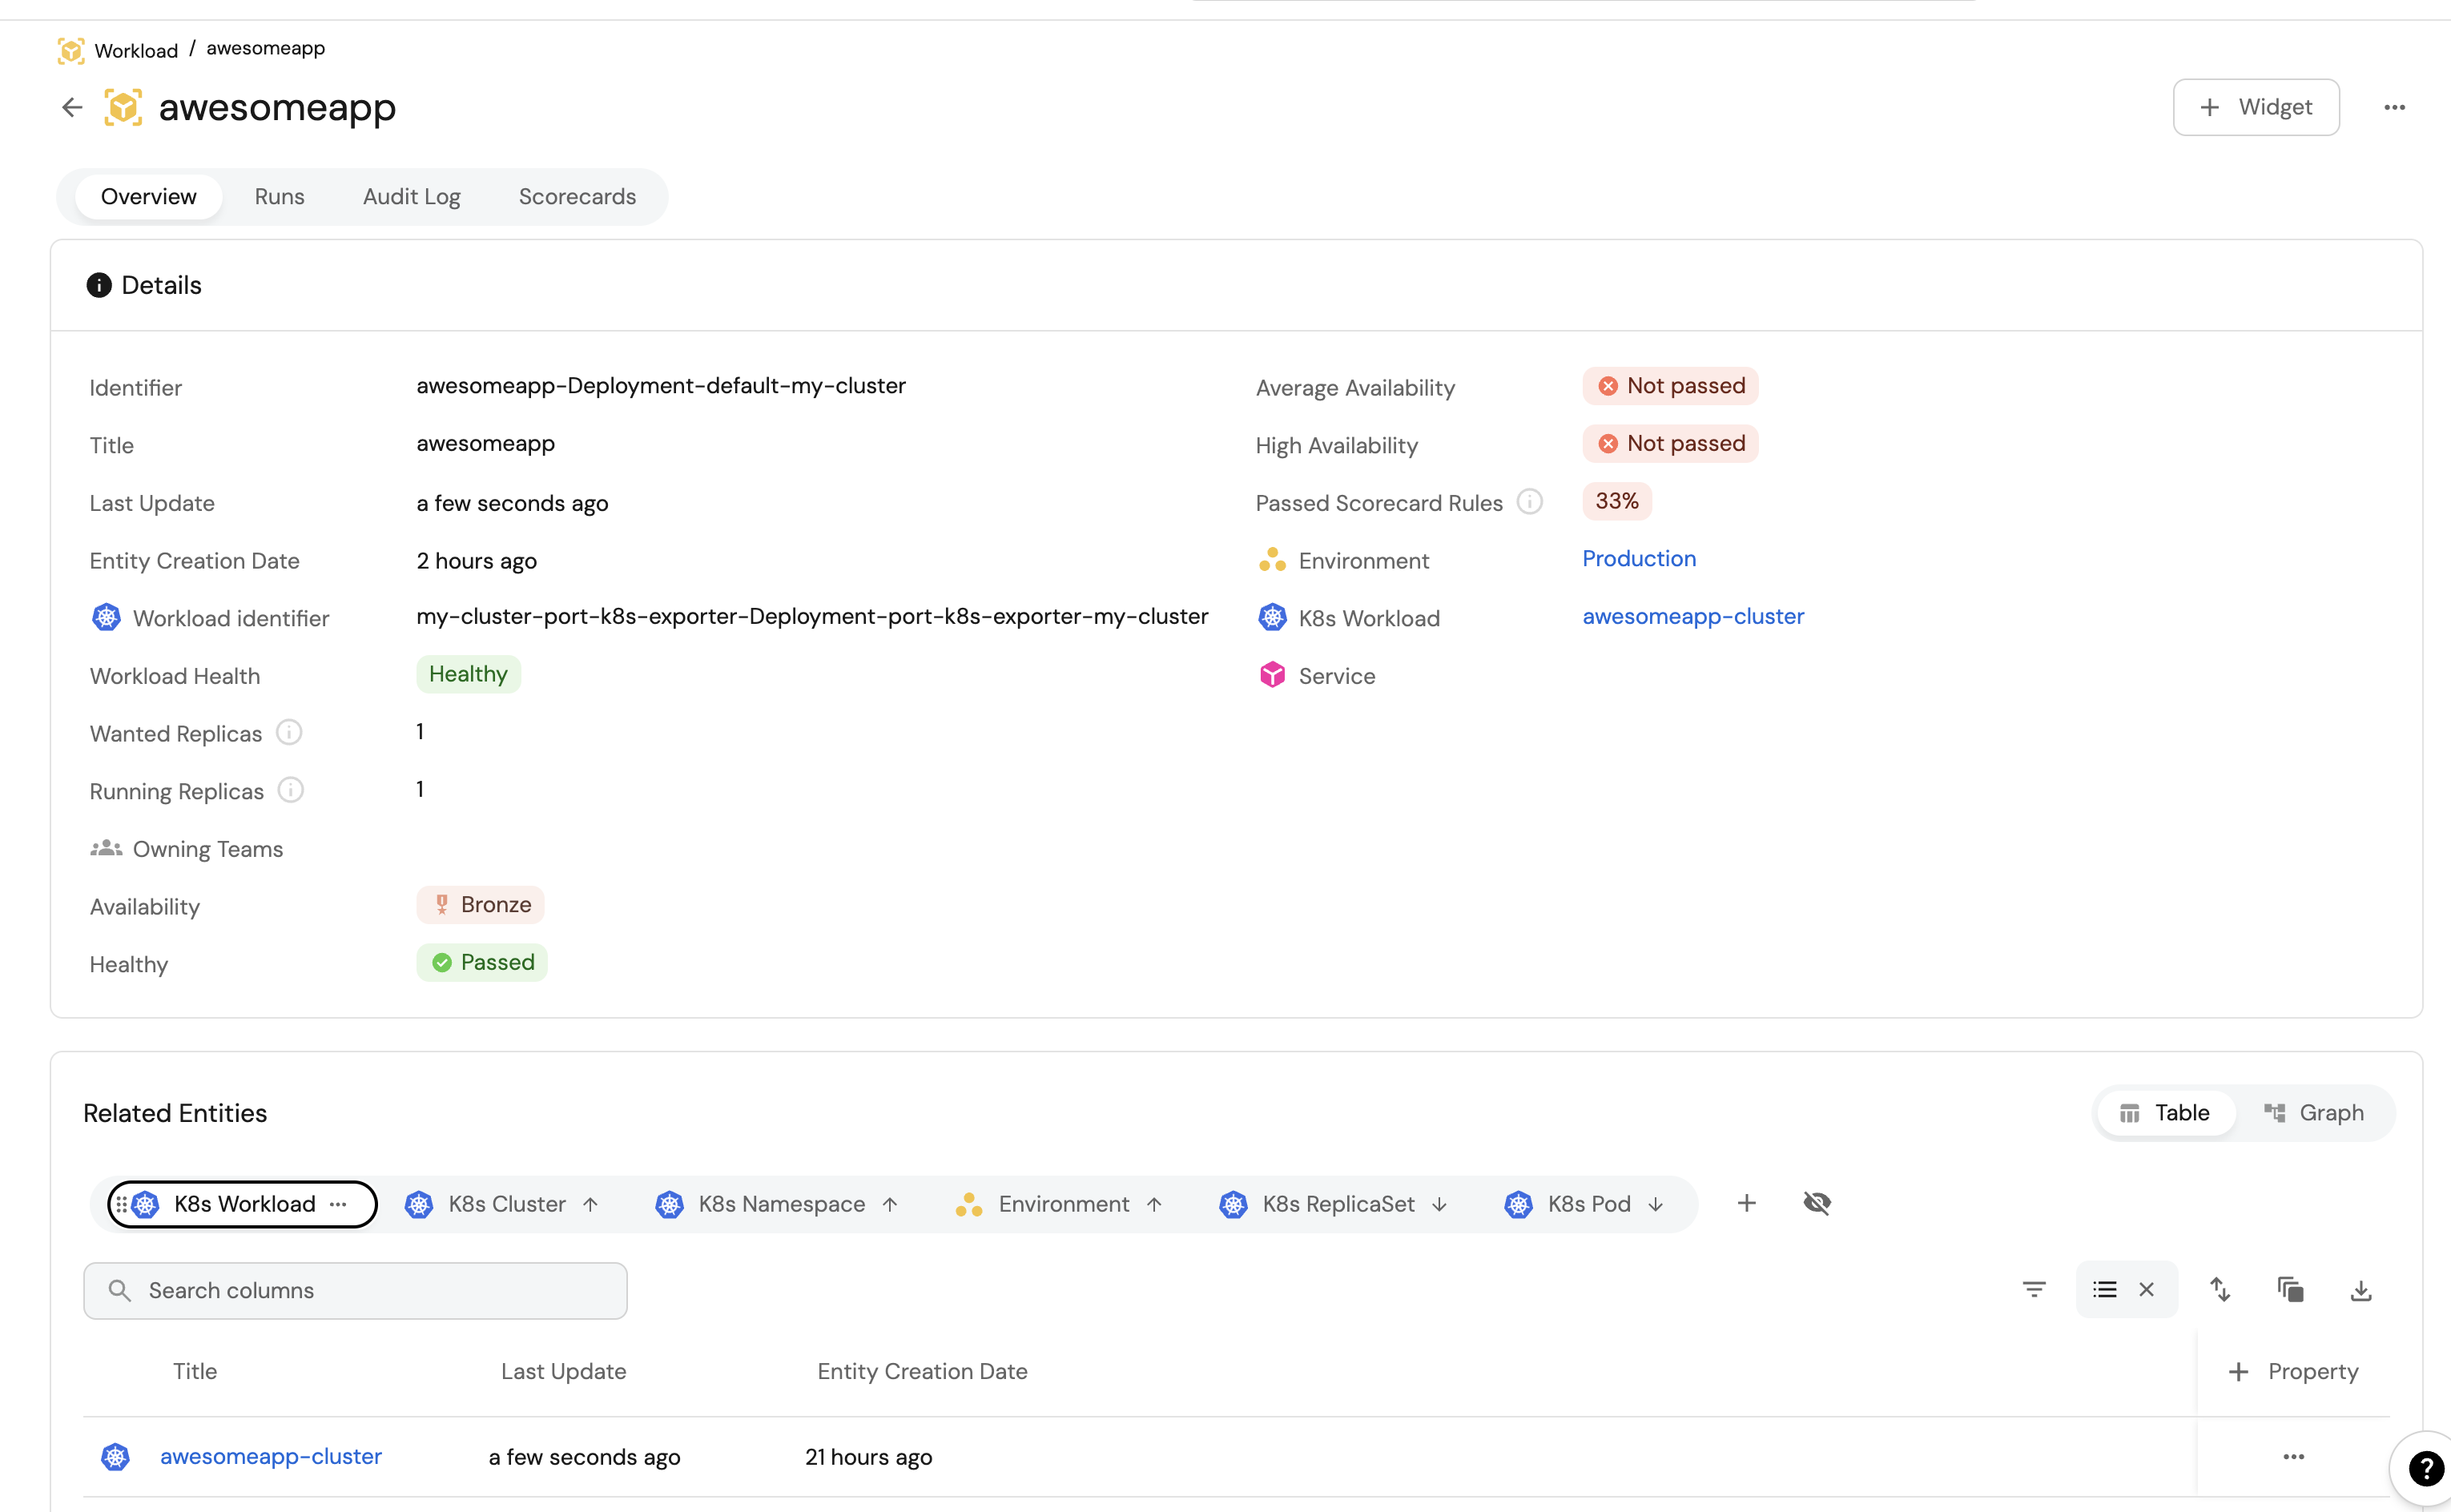Click the Search columns input field

(x=355, y=1290)
